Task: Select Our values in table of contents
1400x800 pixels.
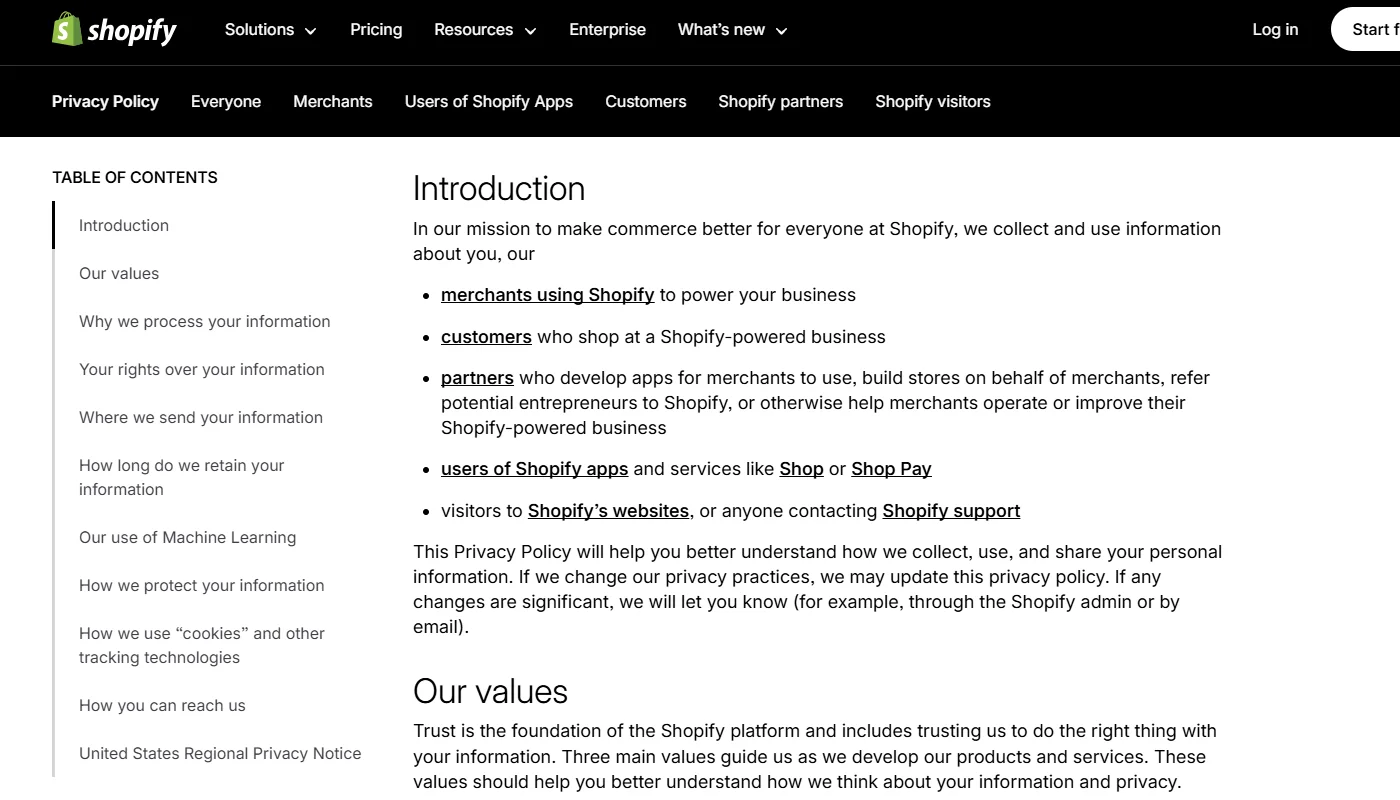Action: (118, 273)
